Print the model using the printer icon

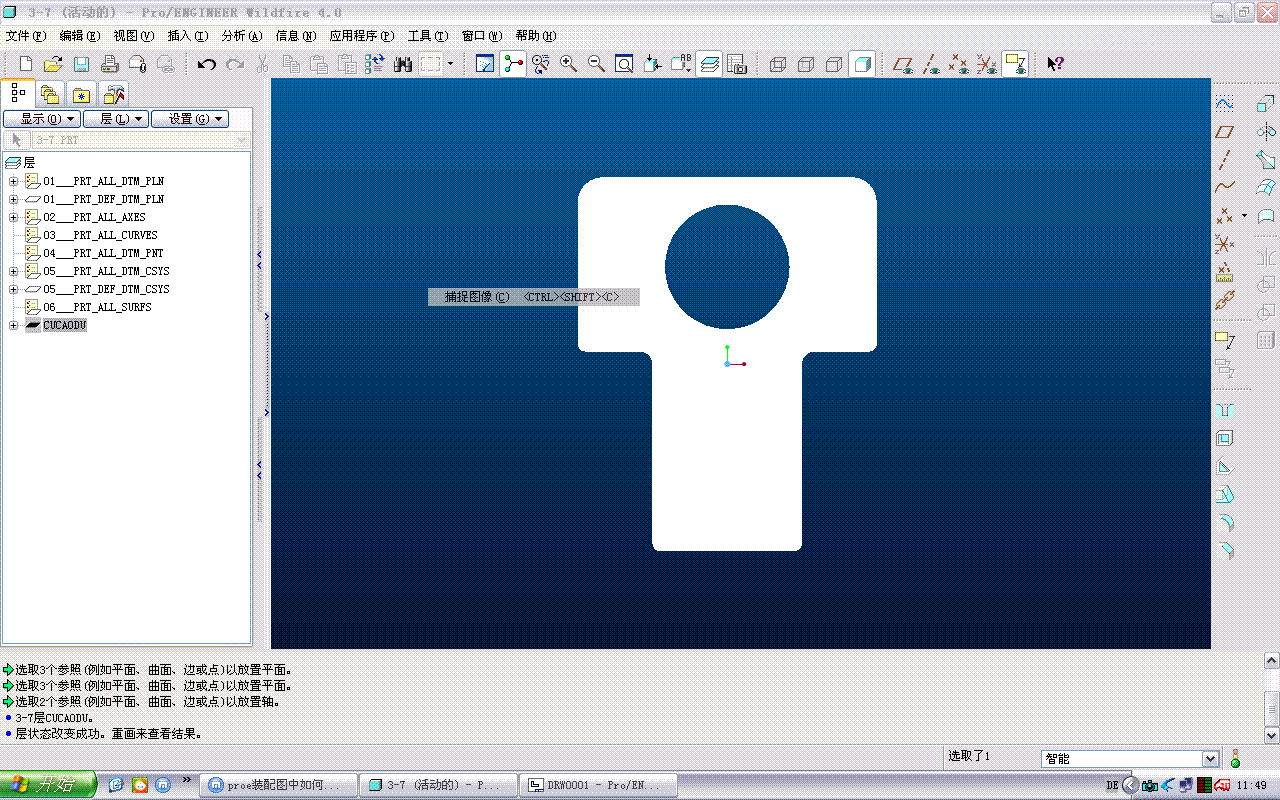click(110, 64)
